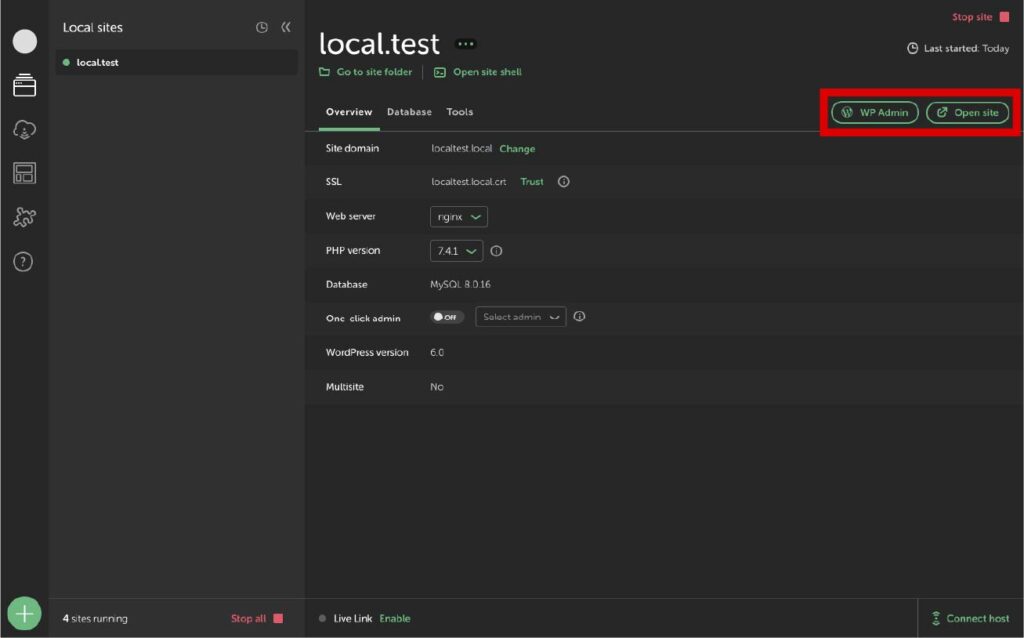Click the Multisite No value
This screenshot has height=638, width=1024.
pyautogui.click(x=437, y=387)
